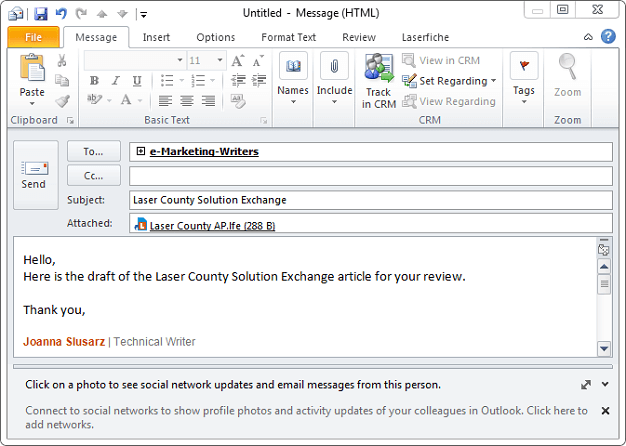626x446 pixels.
Task: Open the font size dropdown
Action: coord(220,60)
